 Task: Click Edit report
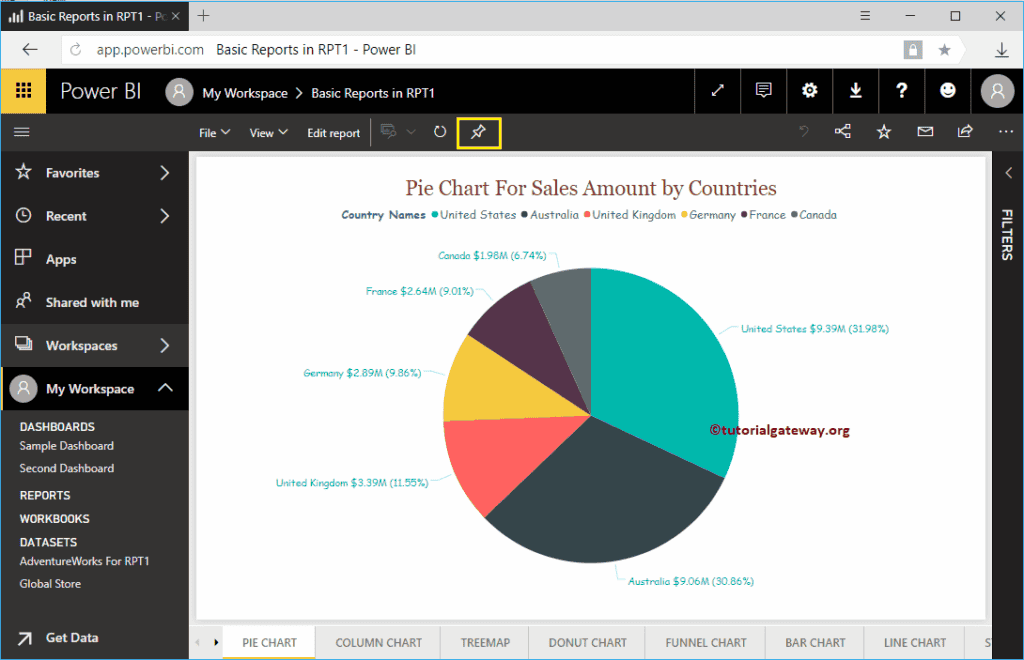pyautogui.click(x=333, y=131)
